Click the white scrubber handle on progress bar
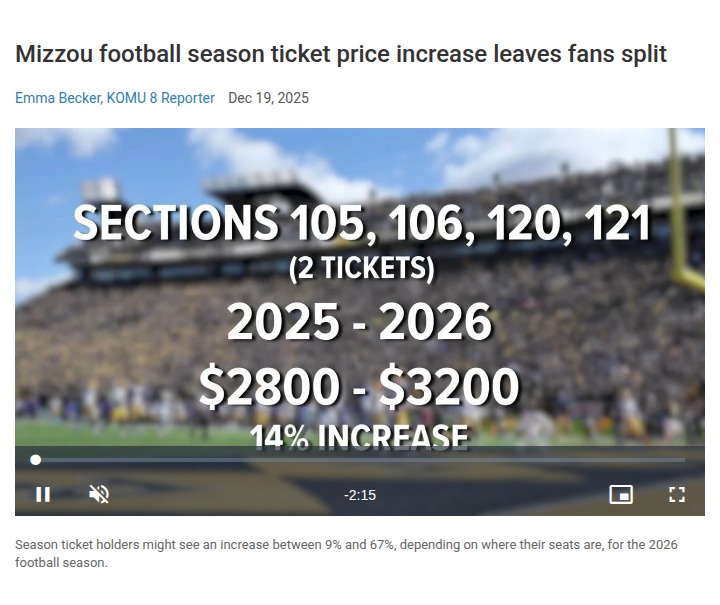This screenshot has height=605, width=720. tap(36, 460)
